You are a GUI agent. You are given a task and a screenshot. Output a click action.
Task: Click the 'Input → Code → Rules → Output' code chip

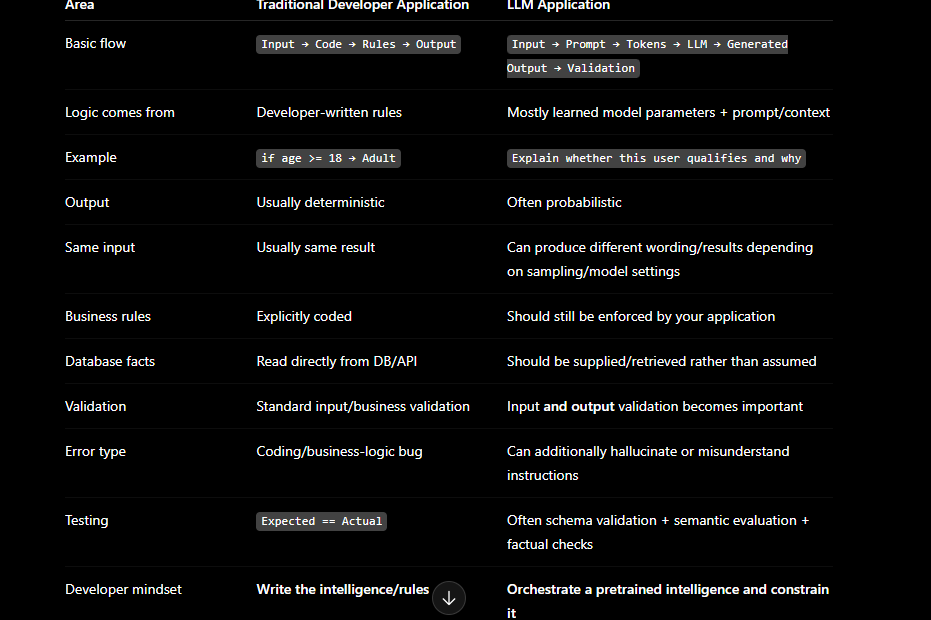pos(359,45)
